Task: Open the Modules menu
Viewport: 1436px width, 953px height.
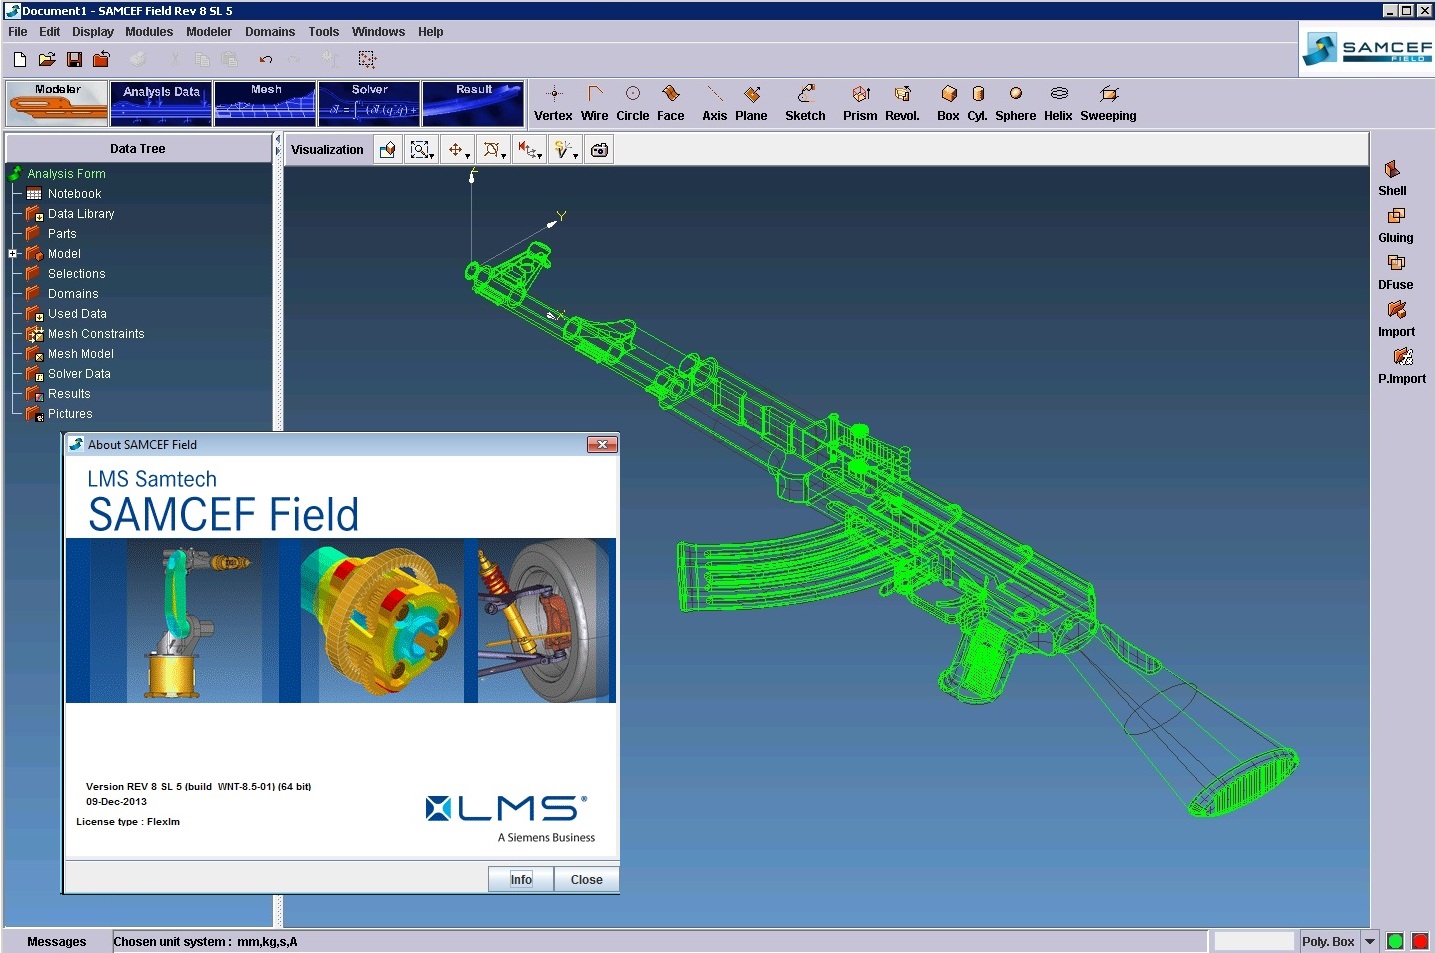Action: click(x=149, y=32)
